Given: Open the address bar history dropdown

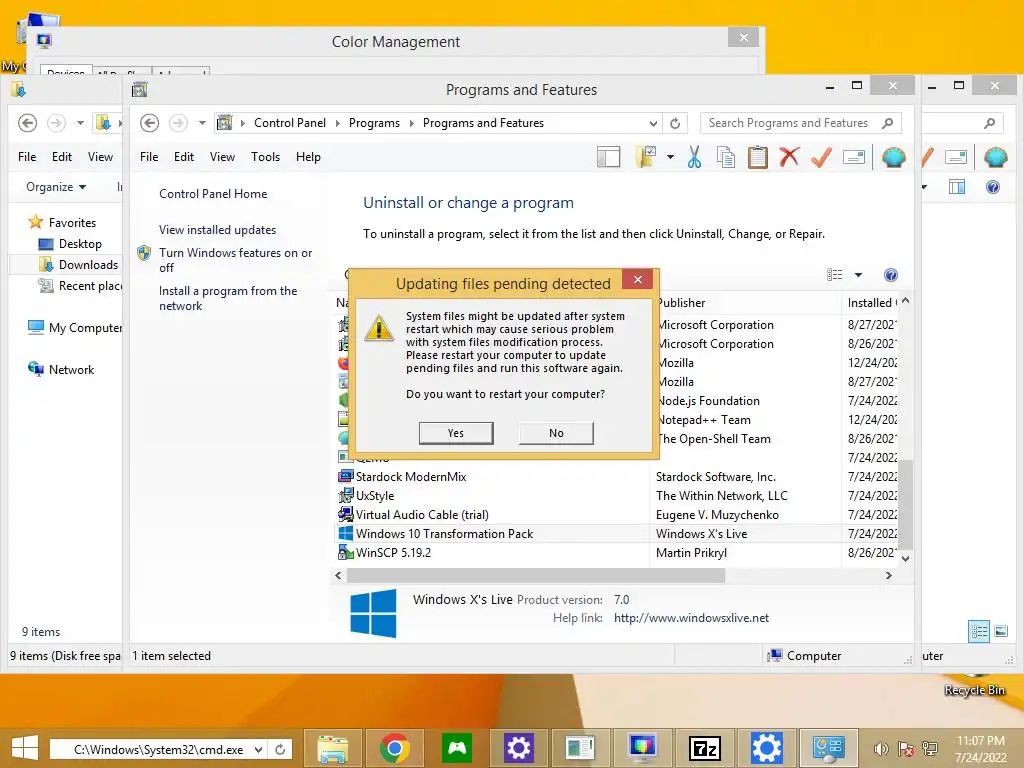Looking at the screenshot, I should click(653, 123).
